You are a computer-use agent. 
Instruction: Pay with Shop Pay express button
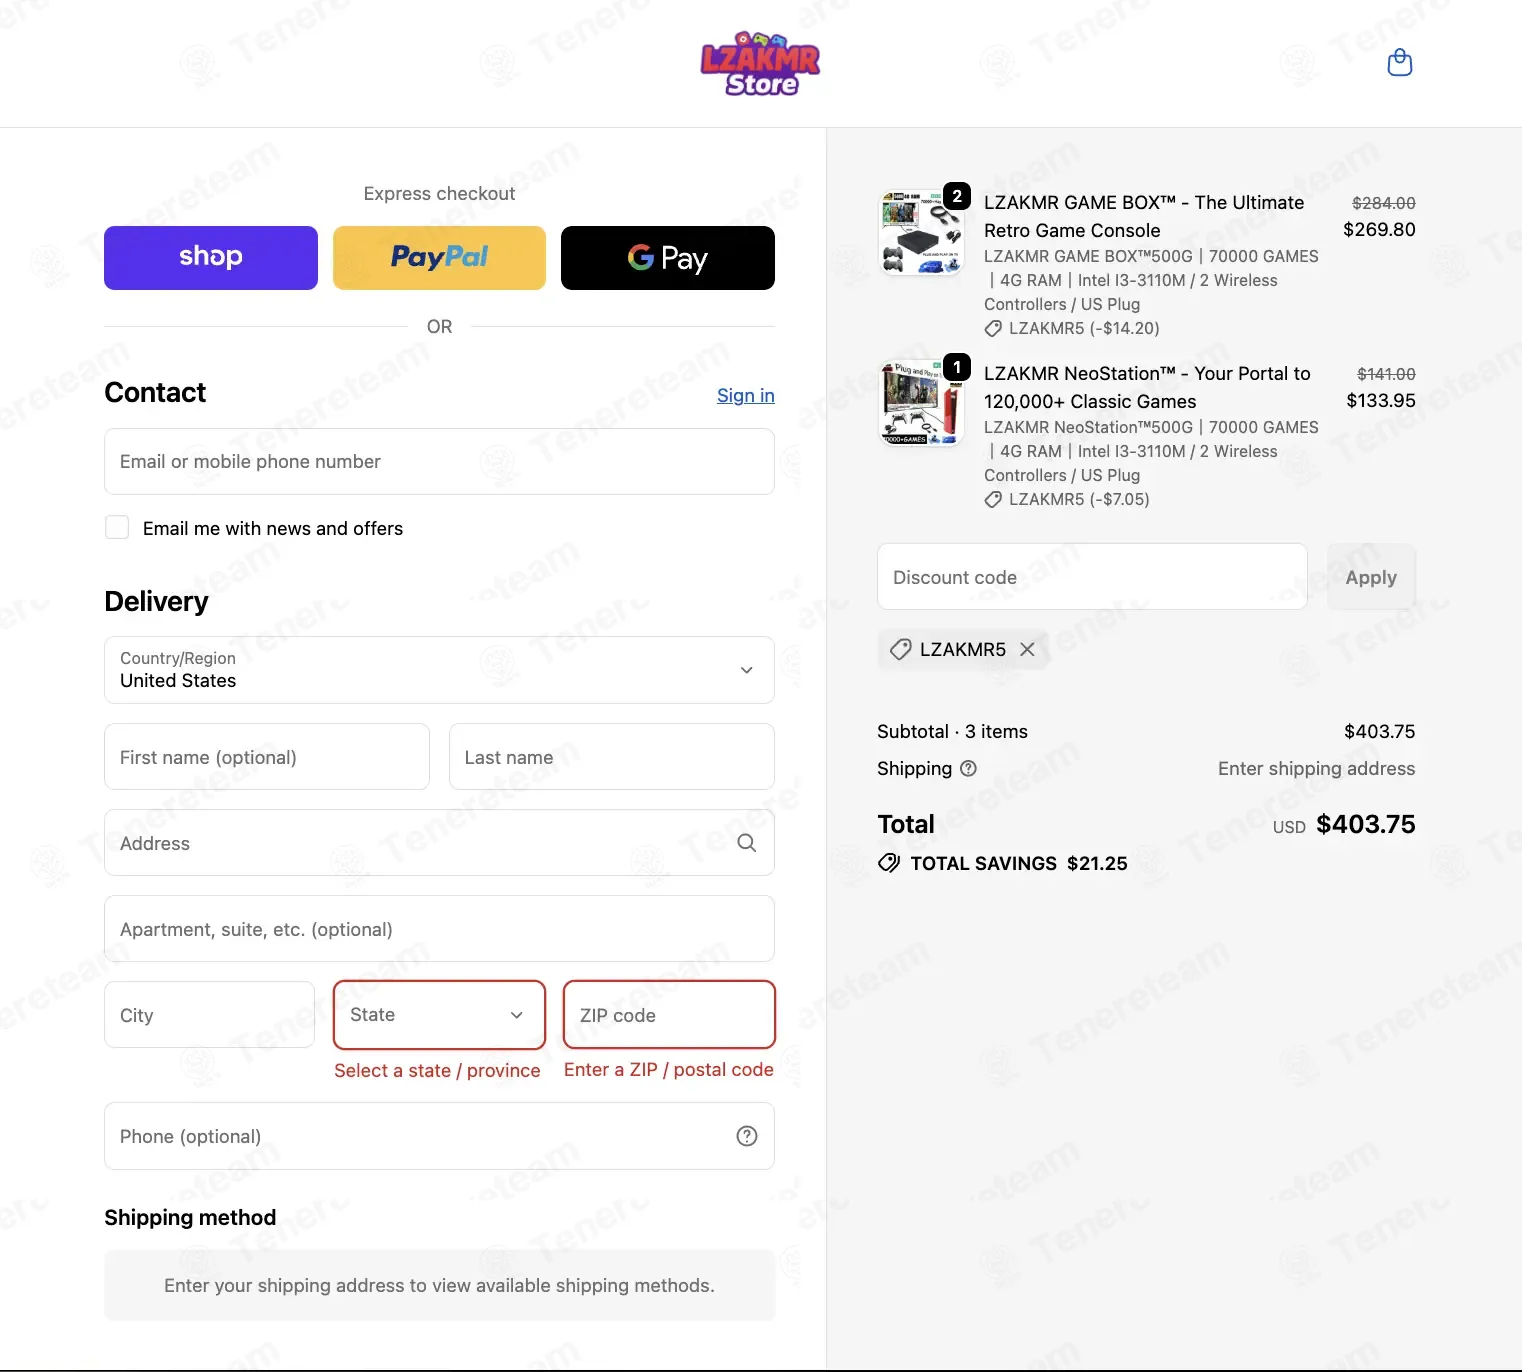click(211, 258)
